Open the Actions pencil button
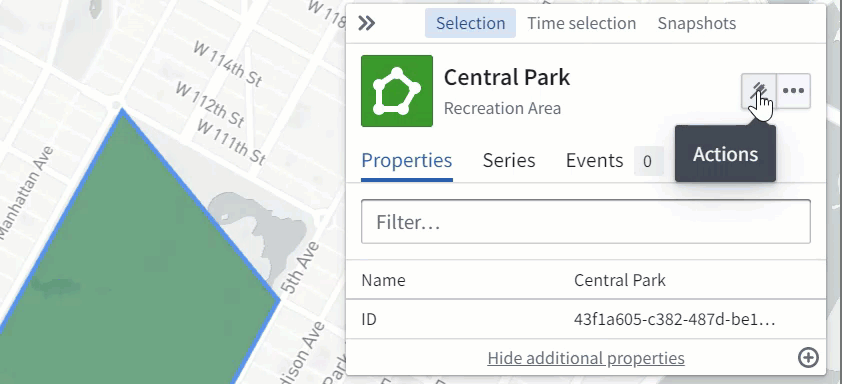842x384 pixels. tap(758, 91)
